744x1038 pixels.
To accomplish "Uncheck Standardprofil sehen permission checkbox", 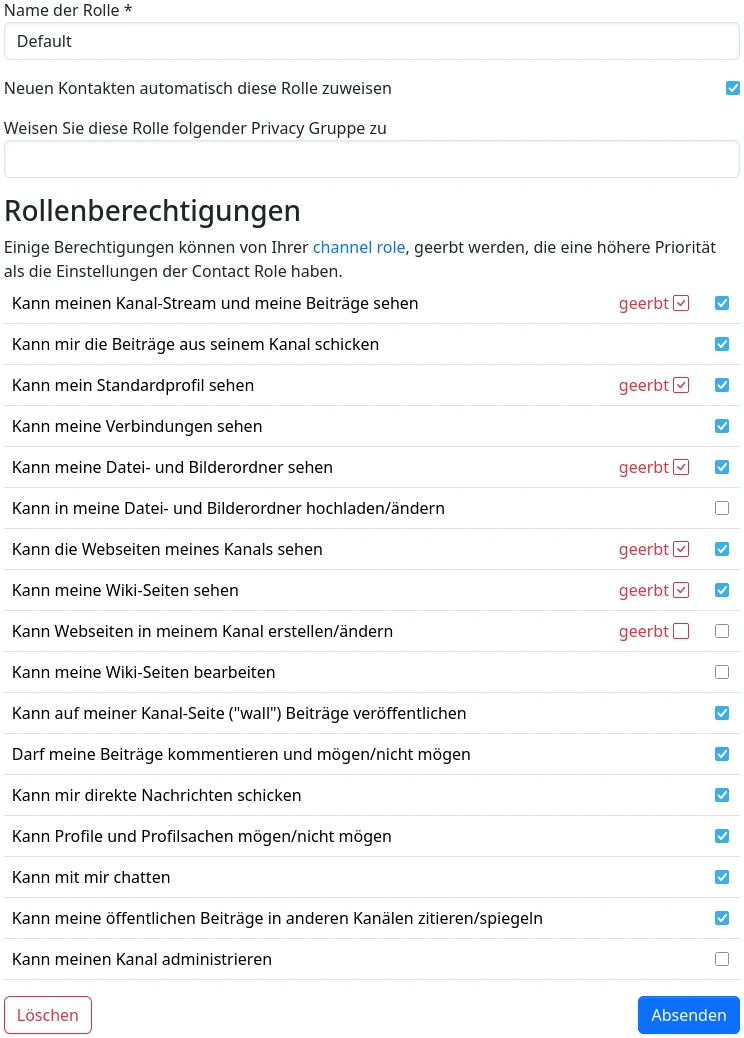I will (722, 385).
